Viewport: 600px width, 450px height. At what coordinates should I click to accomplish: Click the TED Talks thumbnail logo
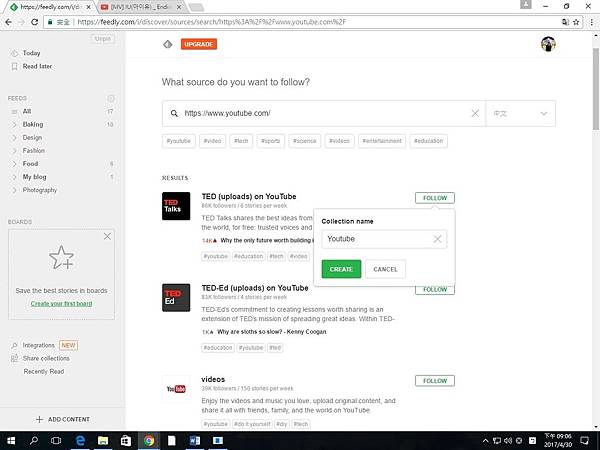click(176, 206)
